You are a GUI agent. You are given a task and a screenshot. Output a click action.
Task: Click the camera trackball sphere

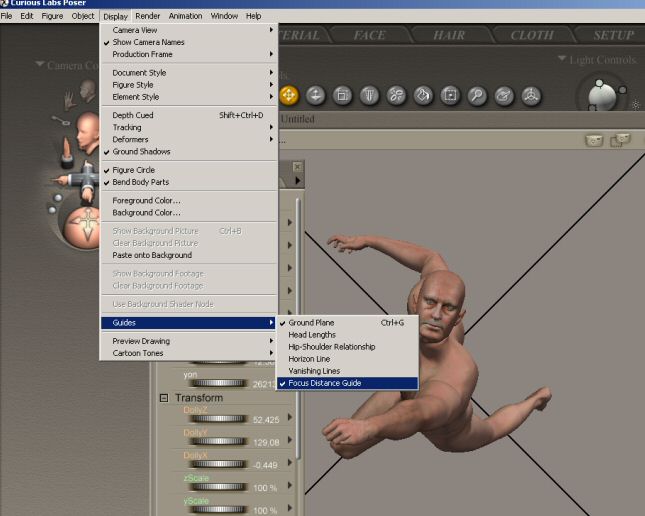pyautogui.click(x=82, y=228)
